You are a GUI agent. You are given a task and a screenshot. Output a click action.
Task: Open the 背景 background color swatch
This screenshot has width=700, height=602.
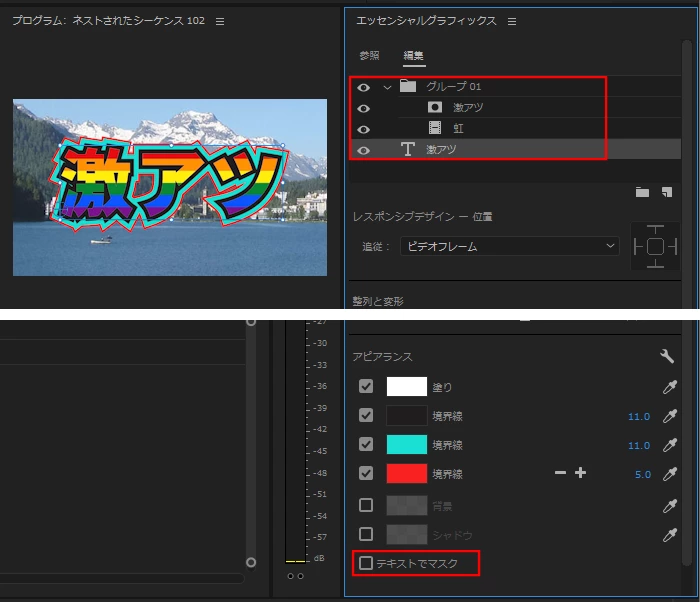pos(407,505)
